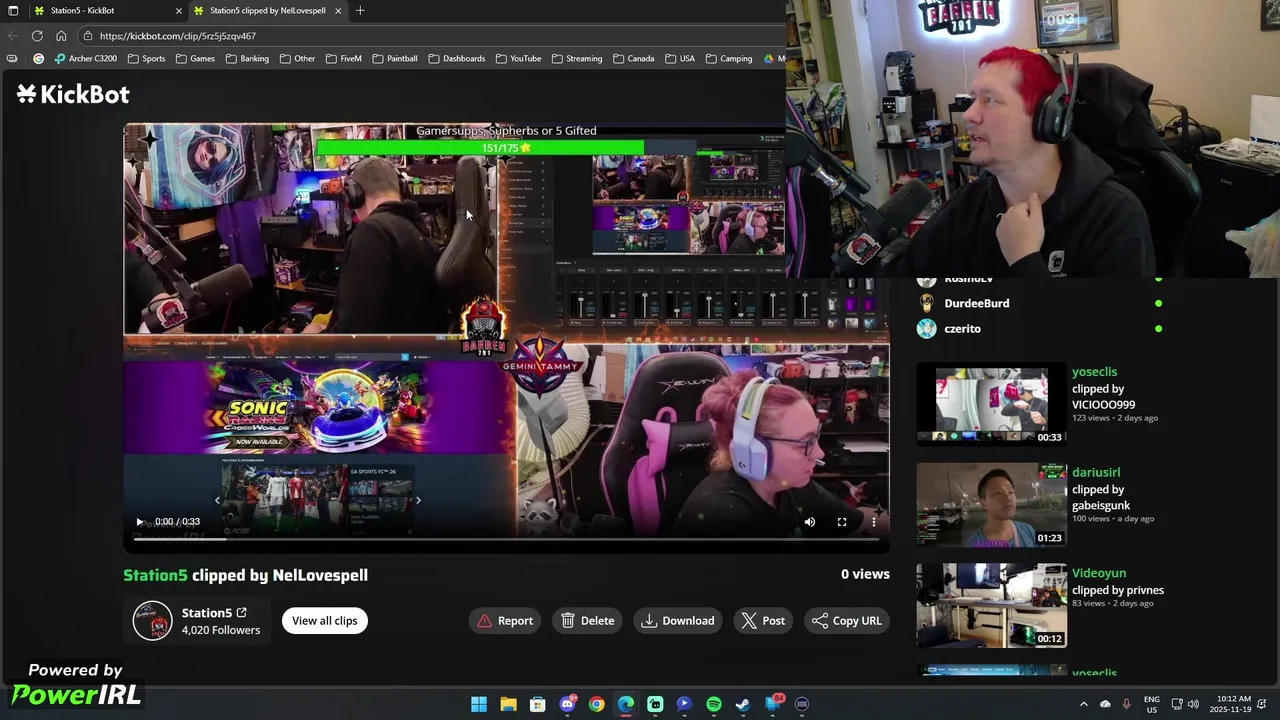Open the notification bell icon
This screenshot has width=1280, height=720.
click(x=1262, y=704)
